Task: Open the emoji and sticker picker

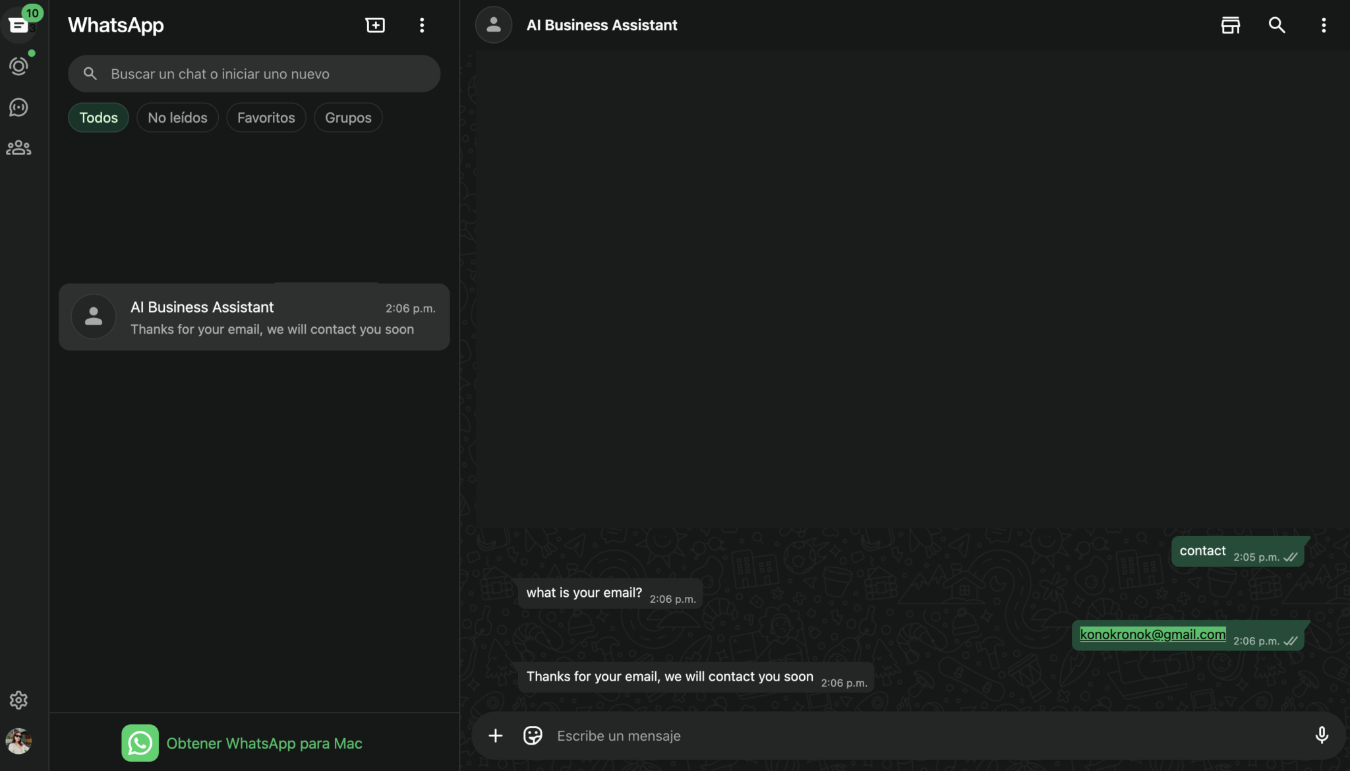Action: [x=533, y=735]
